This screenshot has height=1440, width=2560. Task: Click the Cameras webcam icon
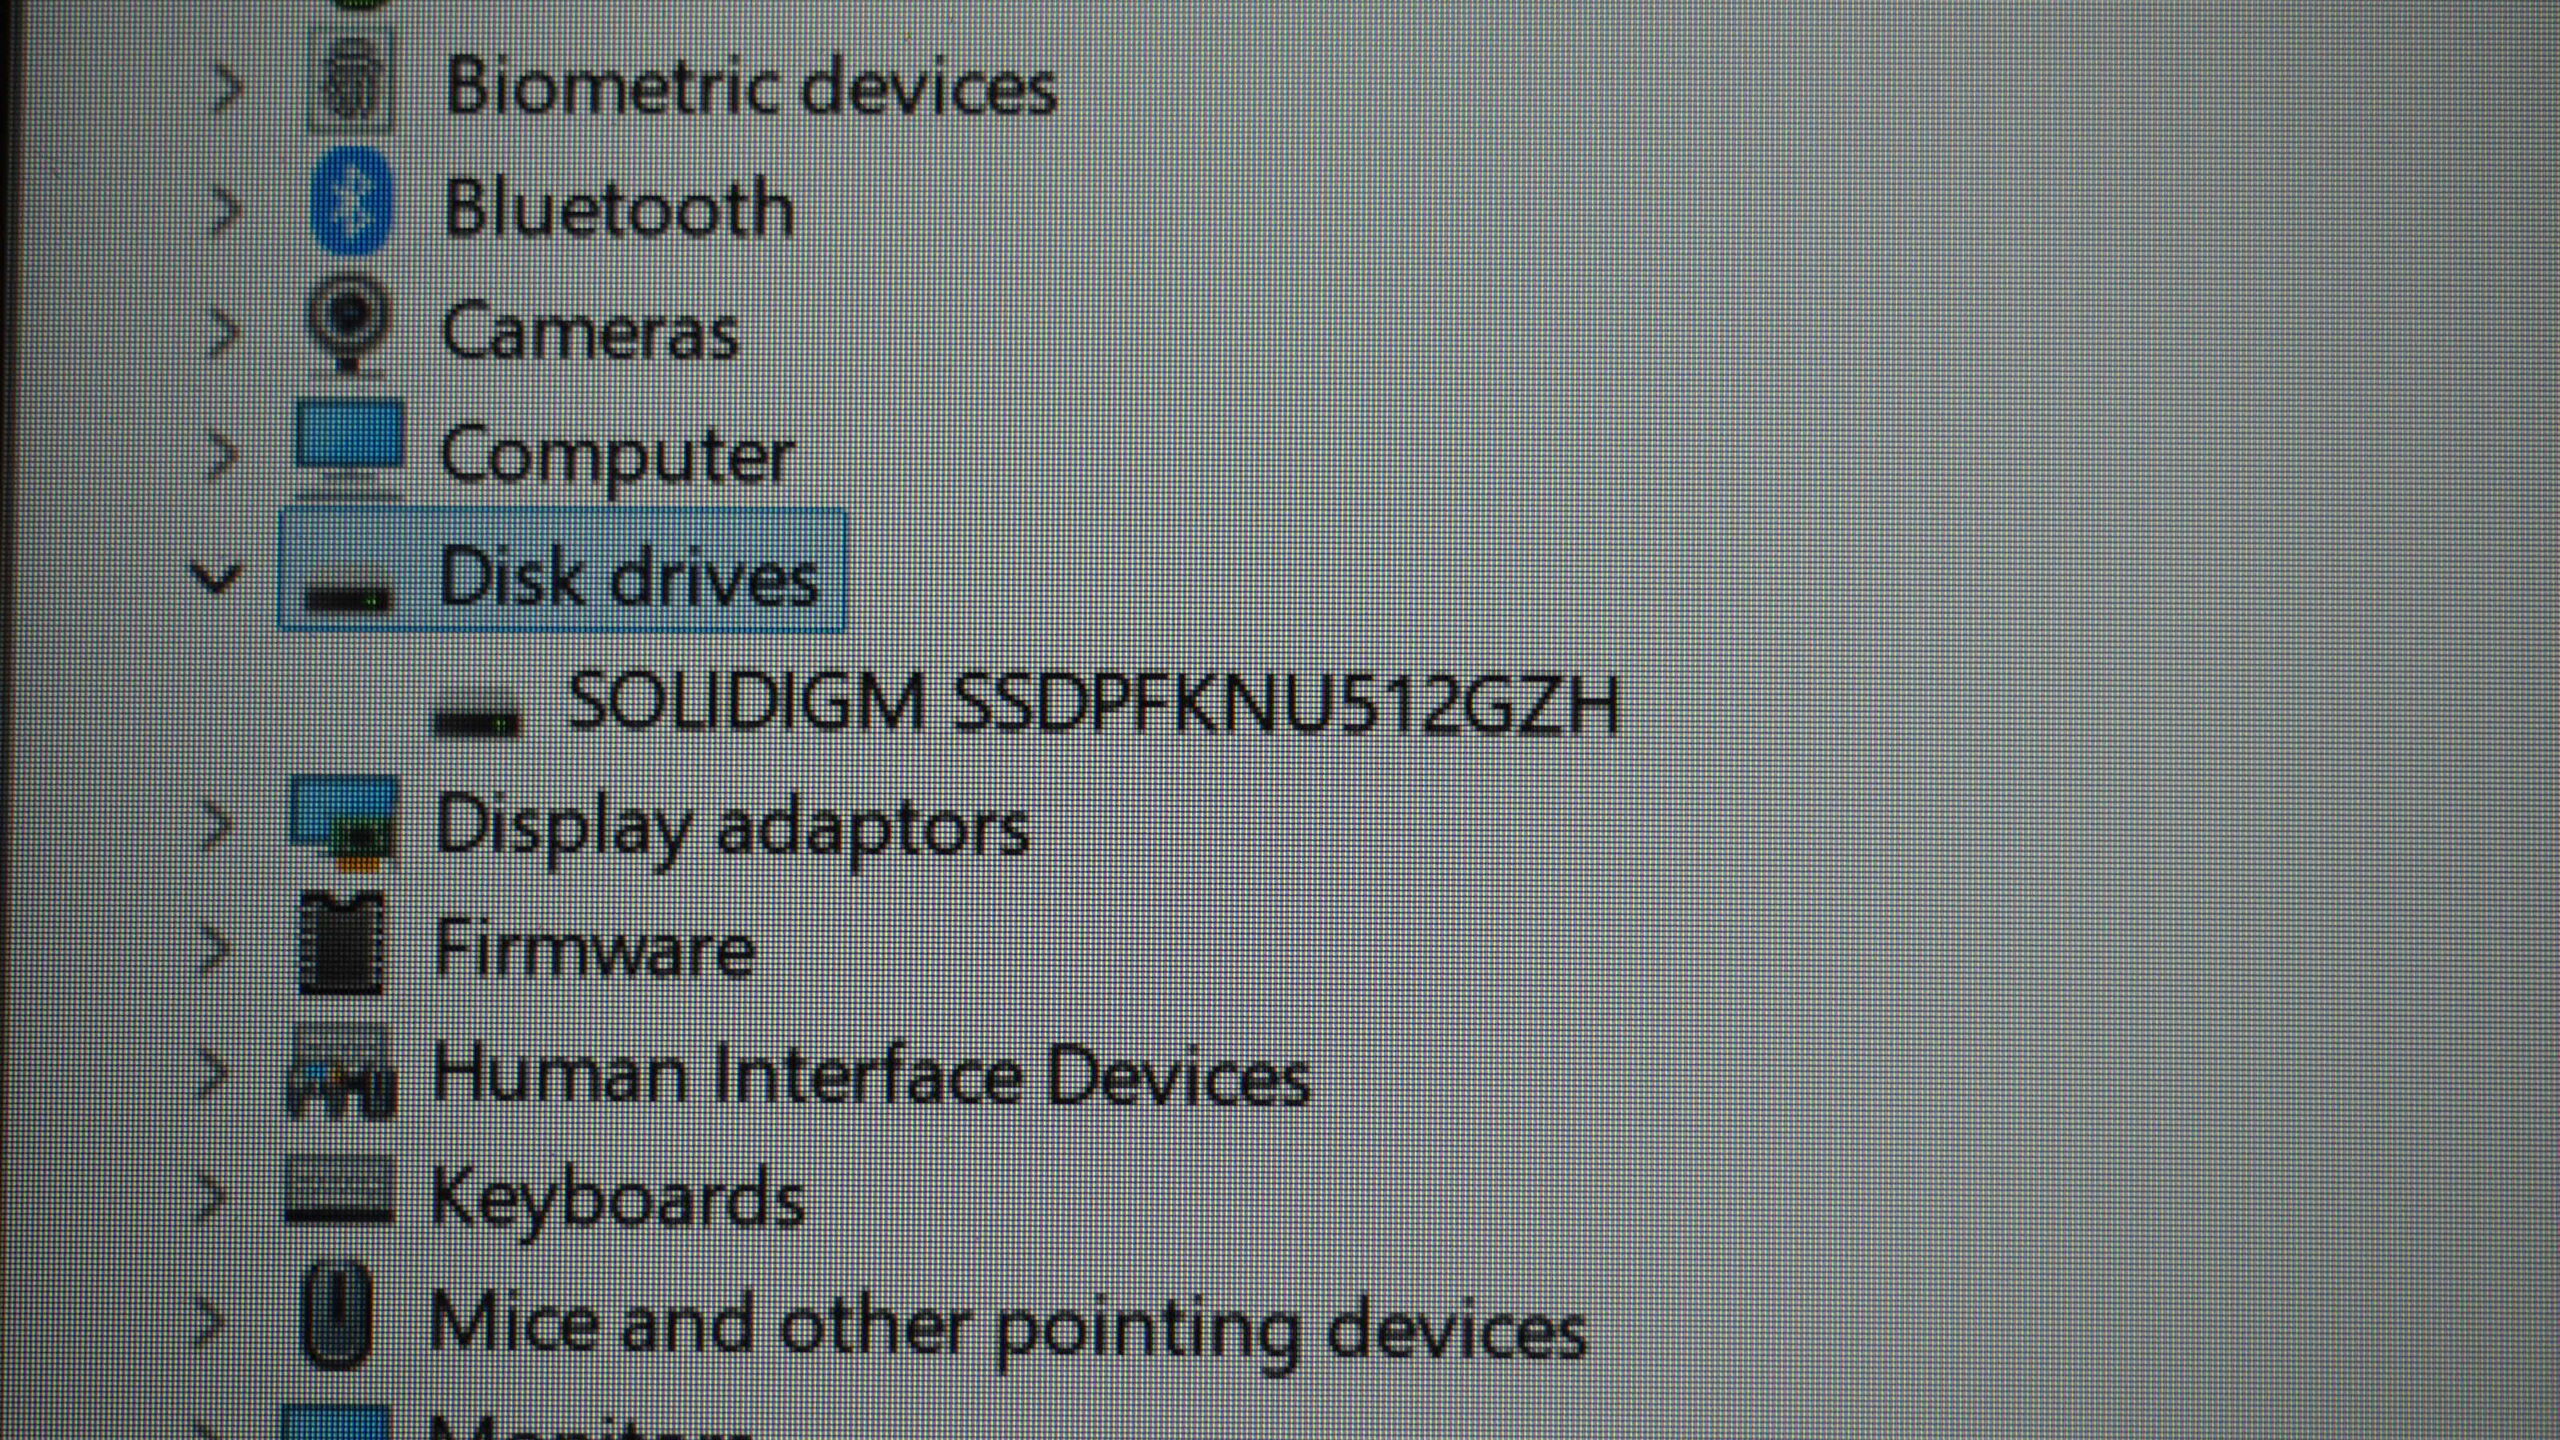[348, 326]
